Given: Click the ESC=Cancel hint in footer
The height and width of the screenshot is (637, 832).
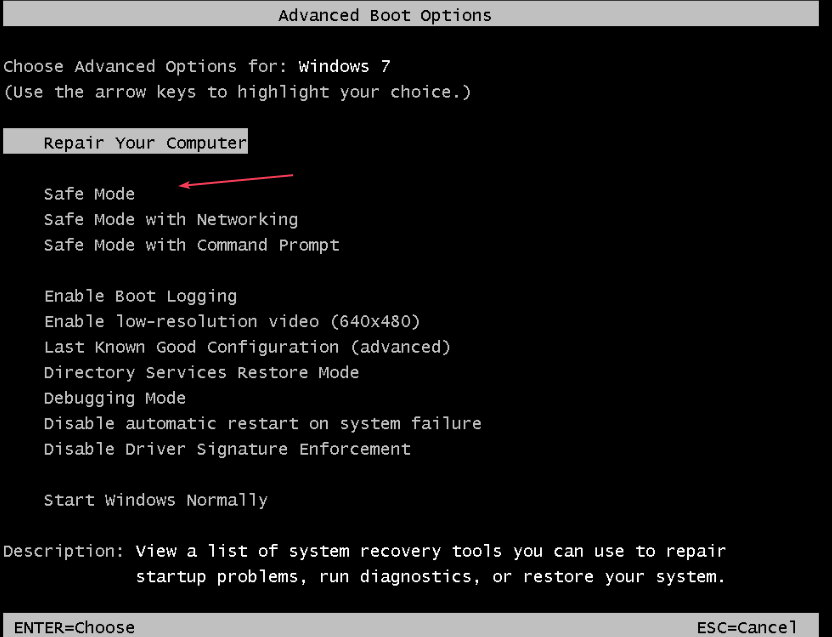Looking at the screenshot, I should click(747, 627).
